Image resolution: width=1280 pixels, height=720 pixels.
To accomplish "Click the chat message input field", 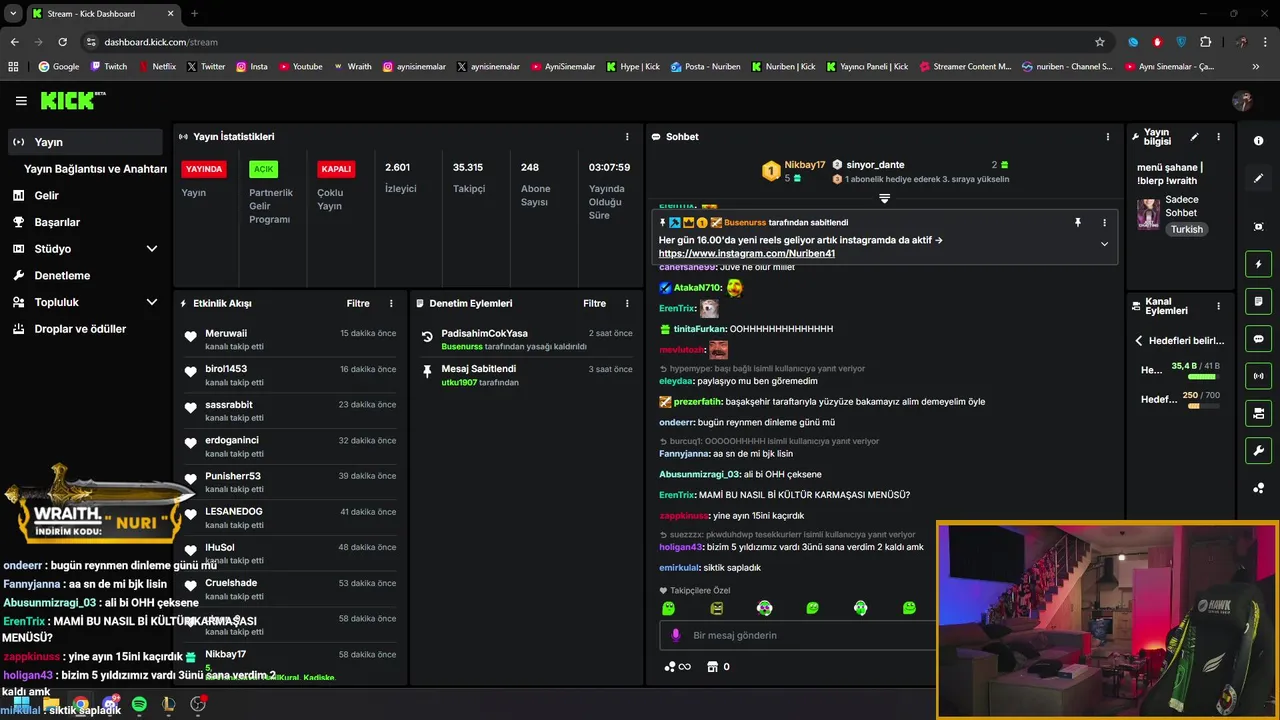I will pos(797,635).
